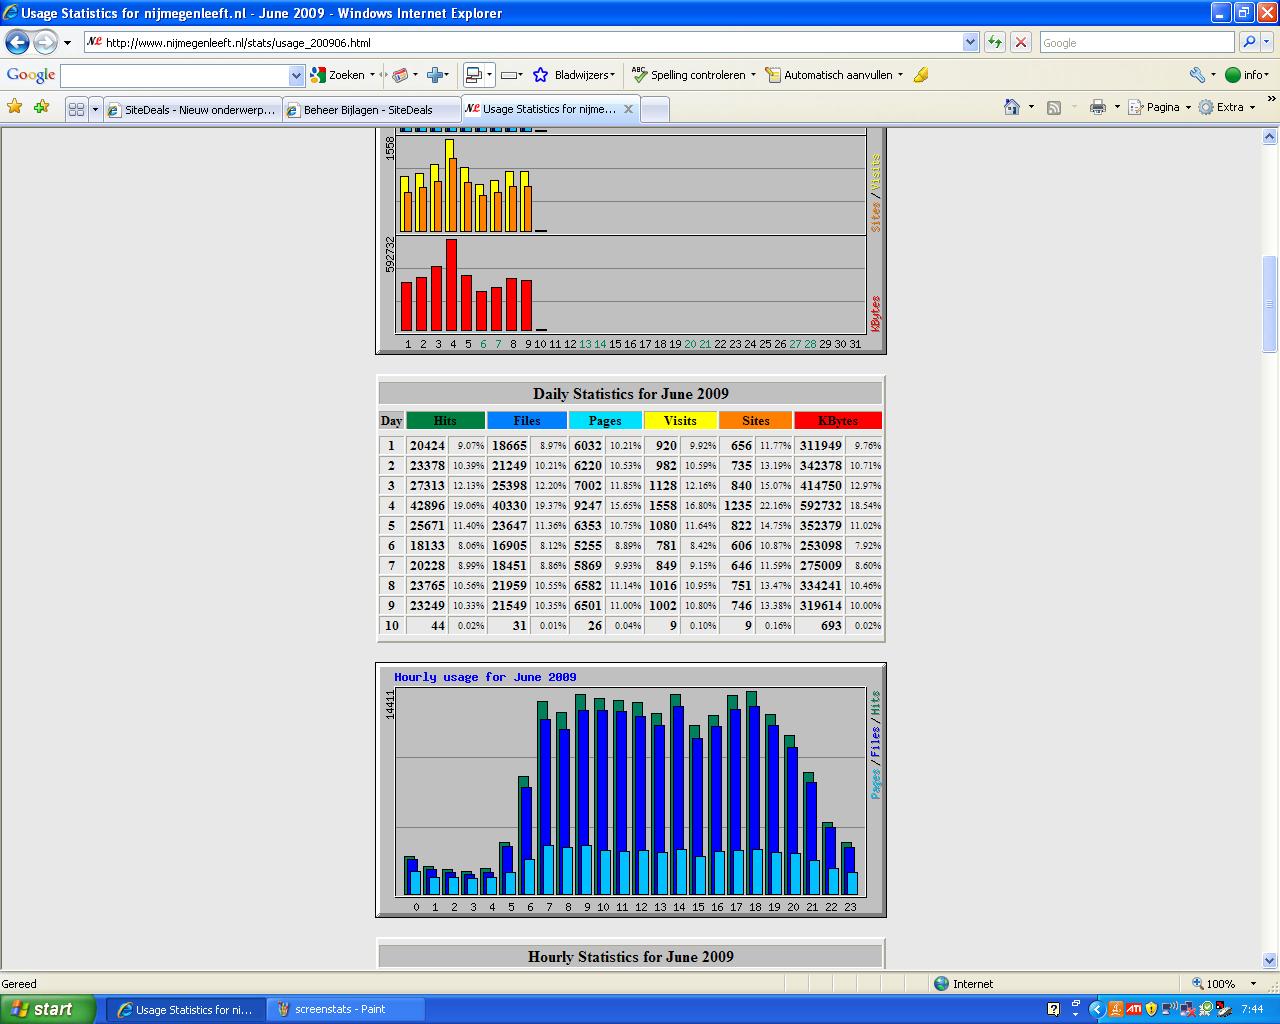The image size is (1280, 1024).
Task: Click the Hourly Statistics for June 2009 heading
Action: click(x=631, y=957)
